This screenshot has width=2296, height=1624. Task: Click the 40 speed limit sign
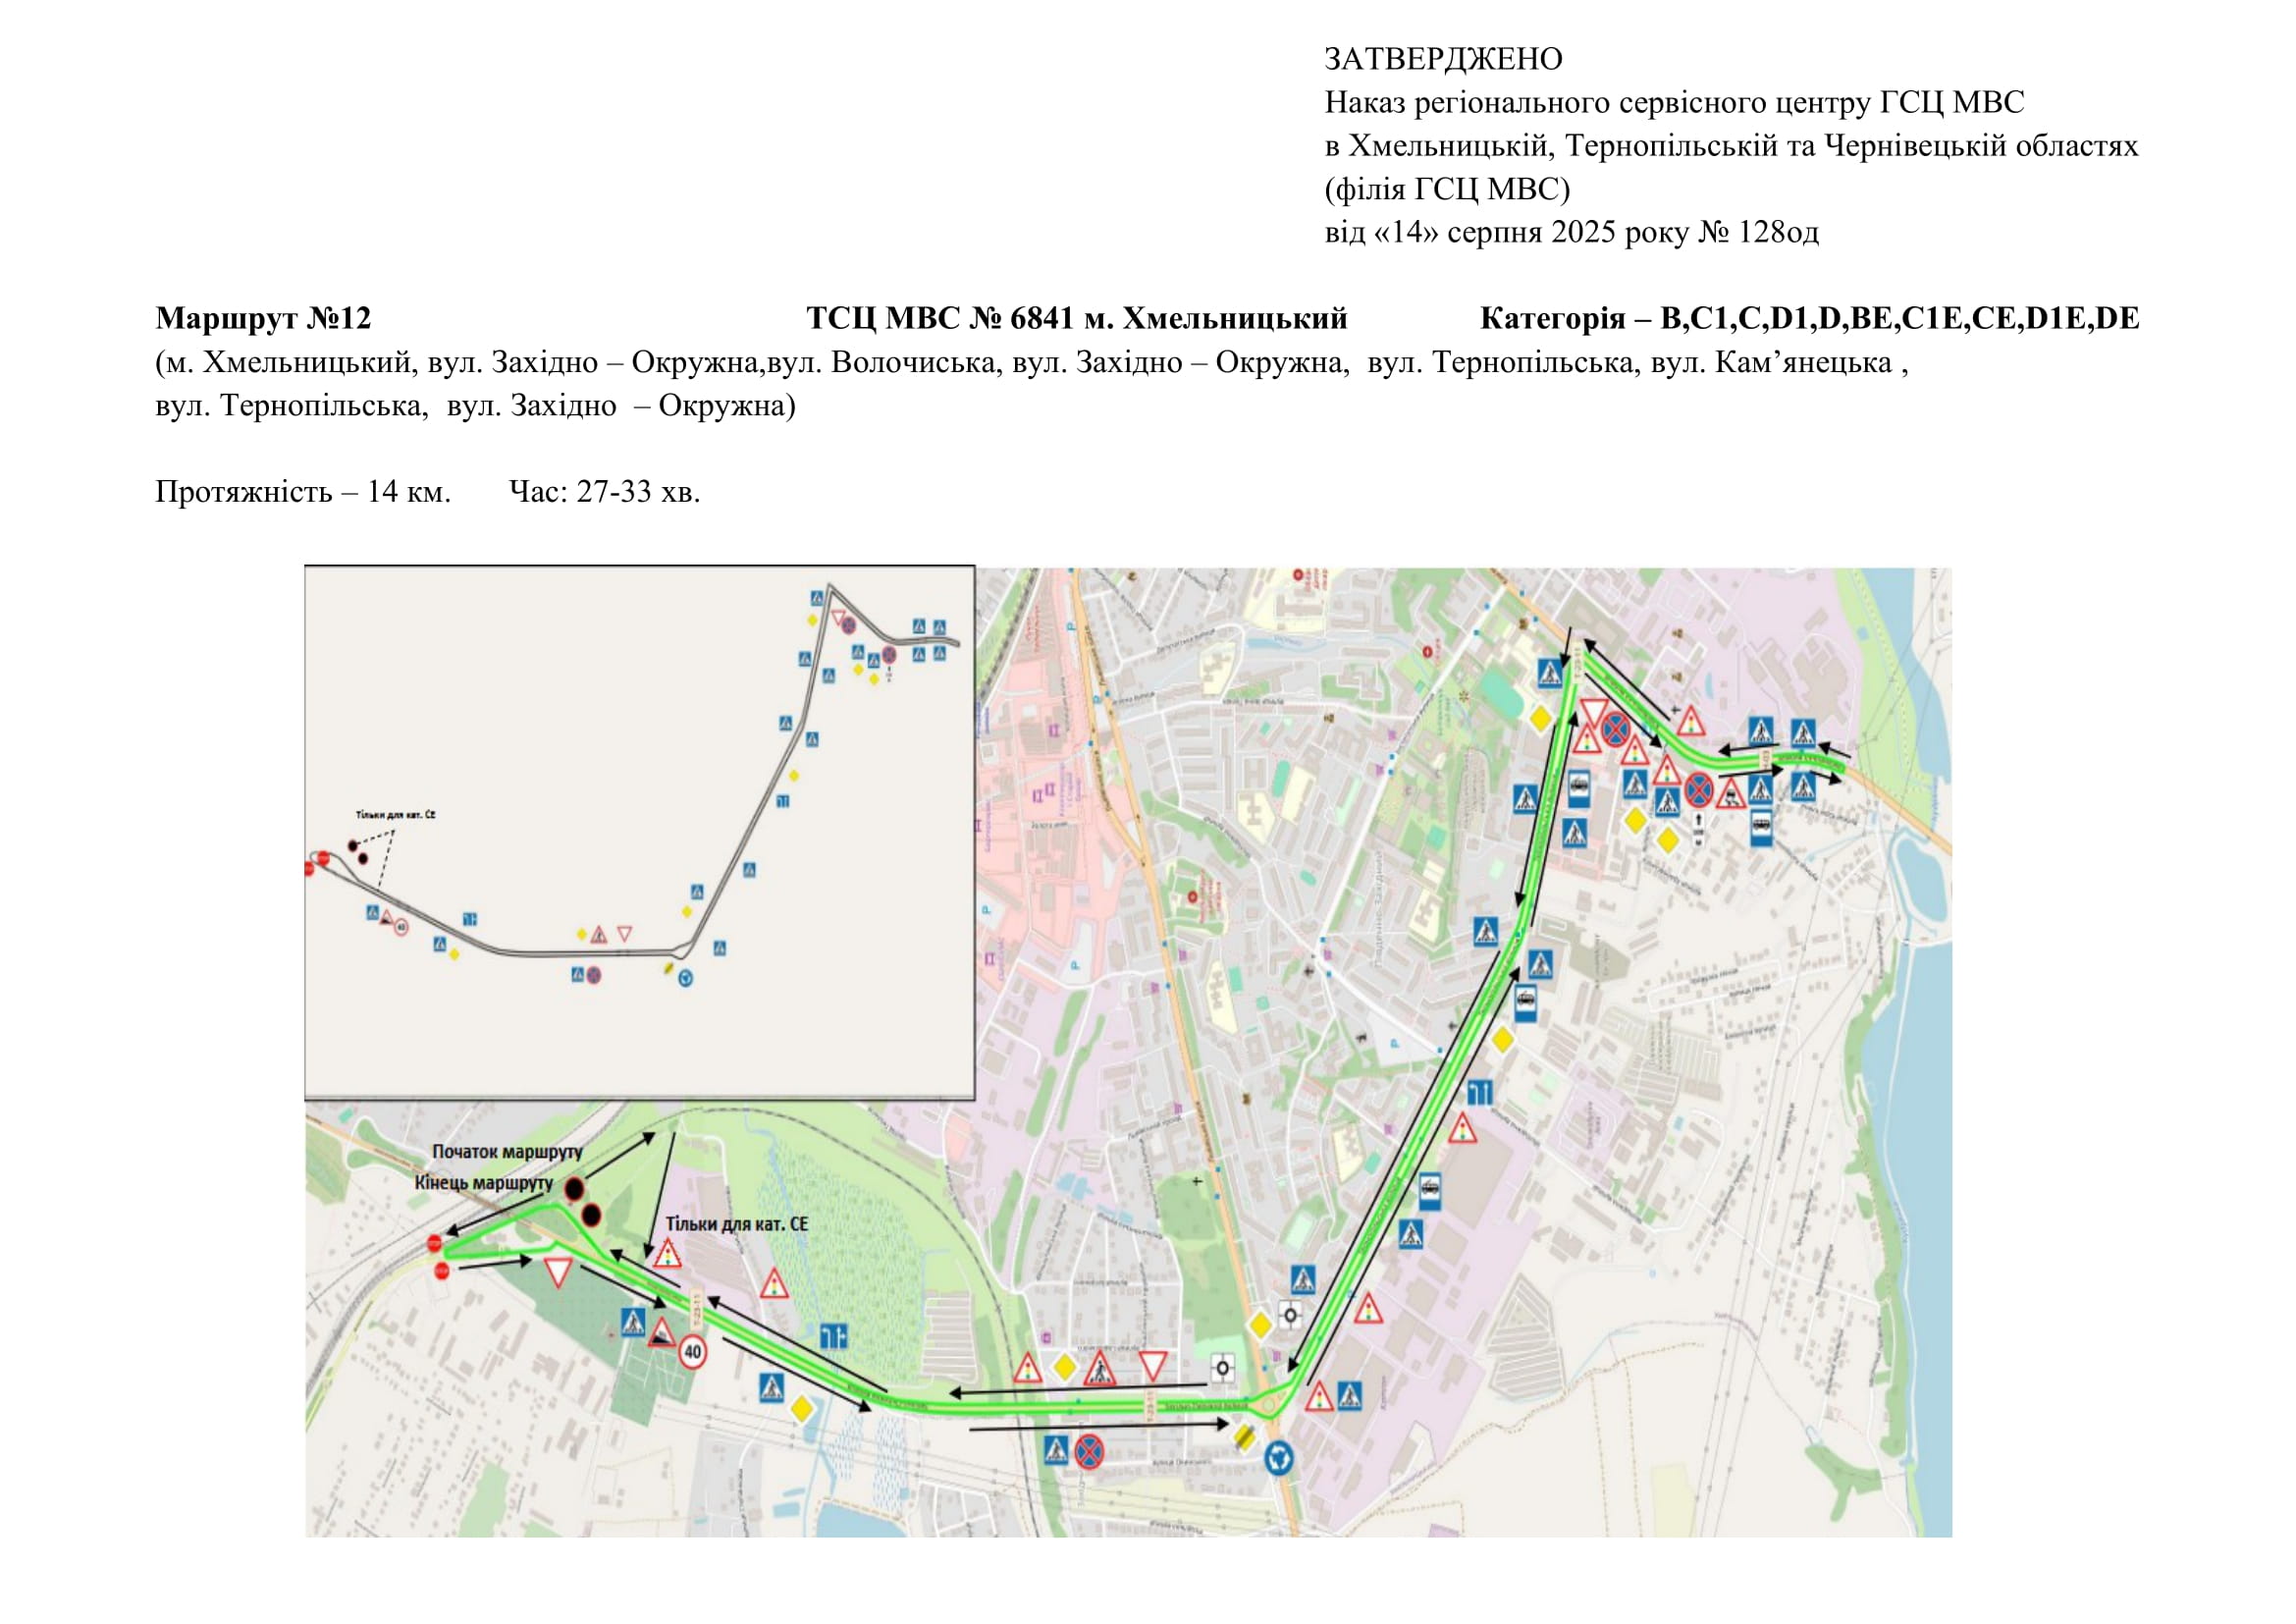693,1352
